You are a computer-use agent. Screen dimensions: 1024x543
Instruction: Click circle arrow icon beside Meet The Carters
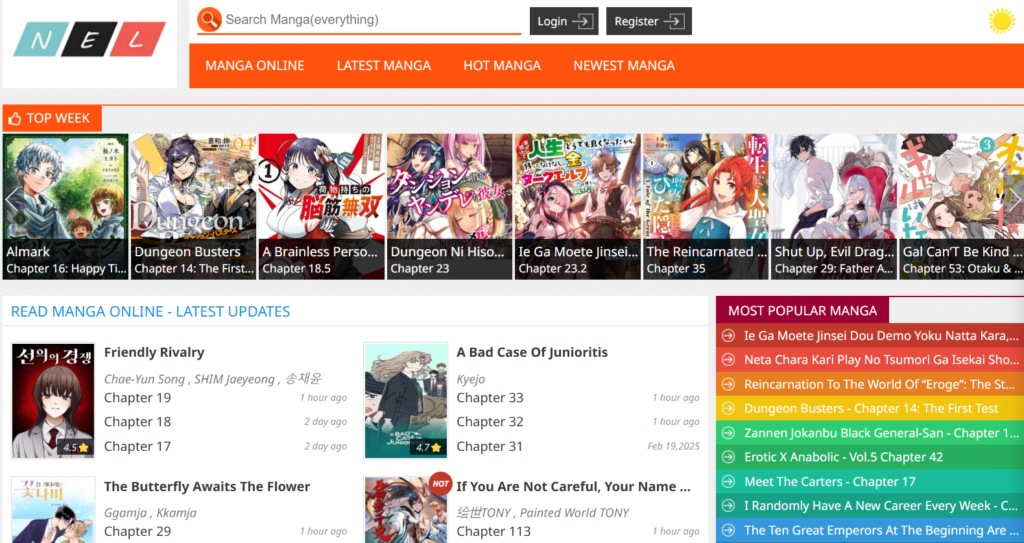[728, 482]
